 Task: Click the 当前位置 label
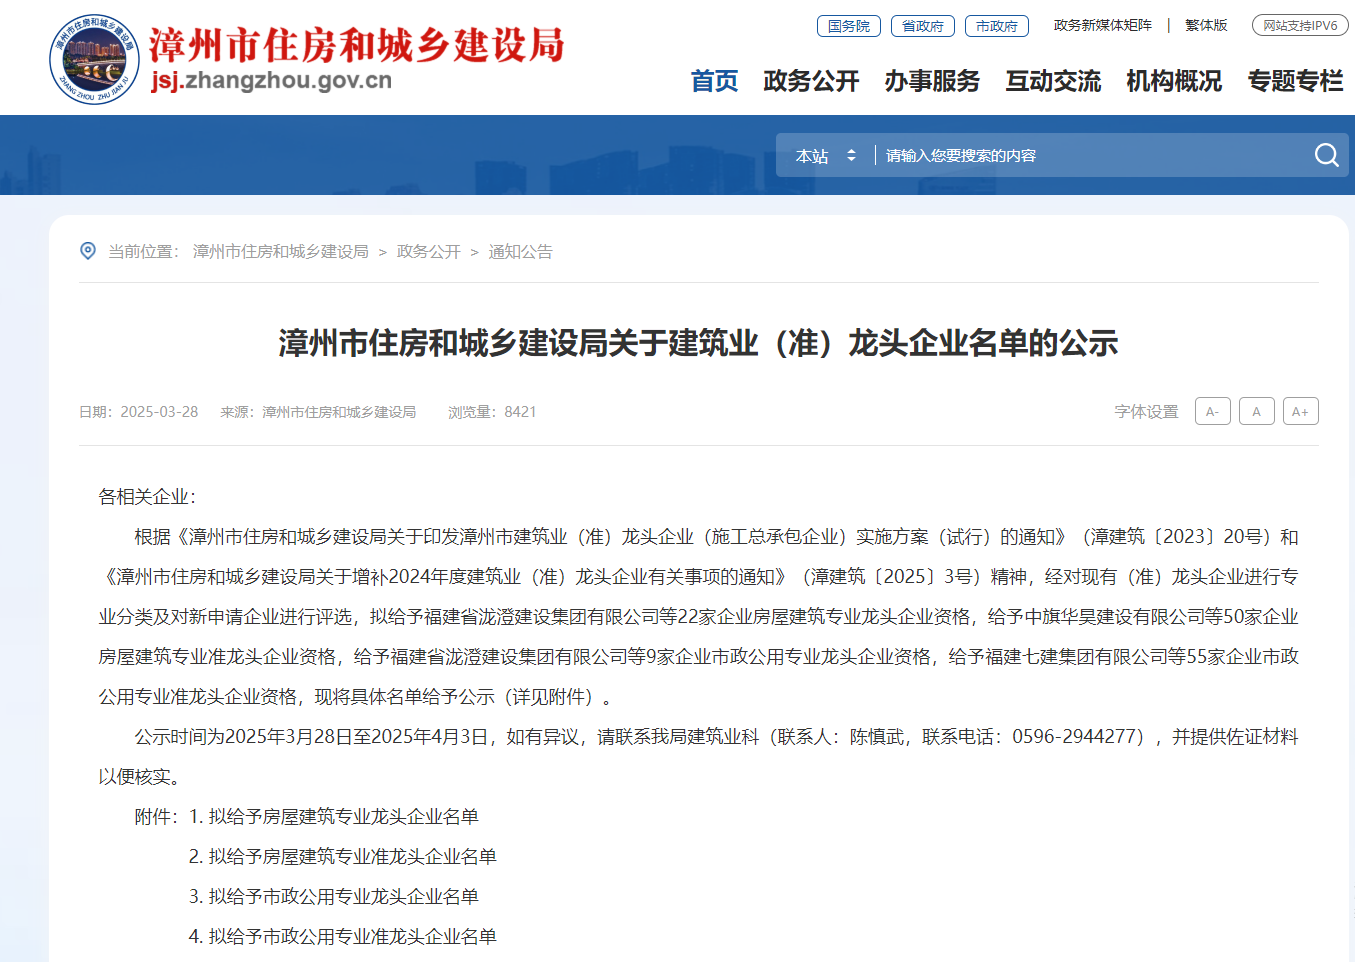pyautogui.click(x=143, y=251)
